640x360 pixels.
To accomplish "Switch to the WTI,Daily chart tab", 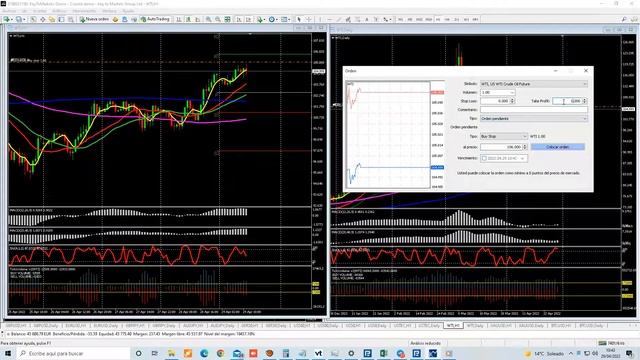I will pos(475,326).
